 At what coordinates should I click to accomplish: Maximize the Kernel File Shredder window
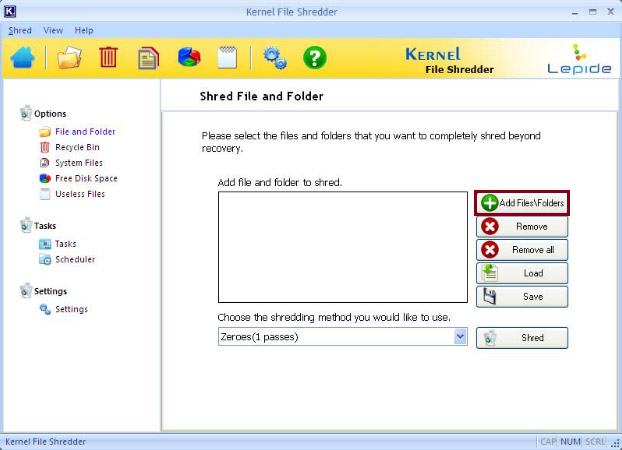point(593,12)
